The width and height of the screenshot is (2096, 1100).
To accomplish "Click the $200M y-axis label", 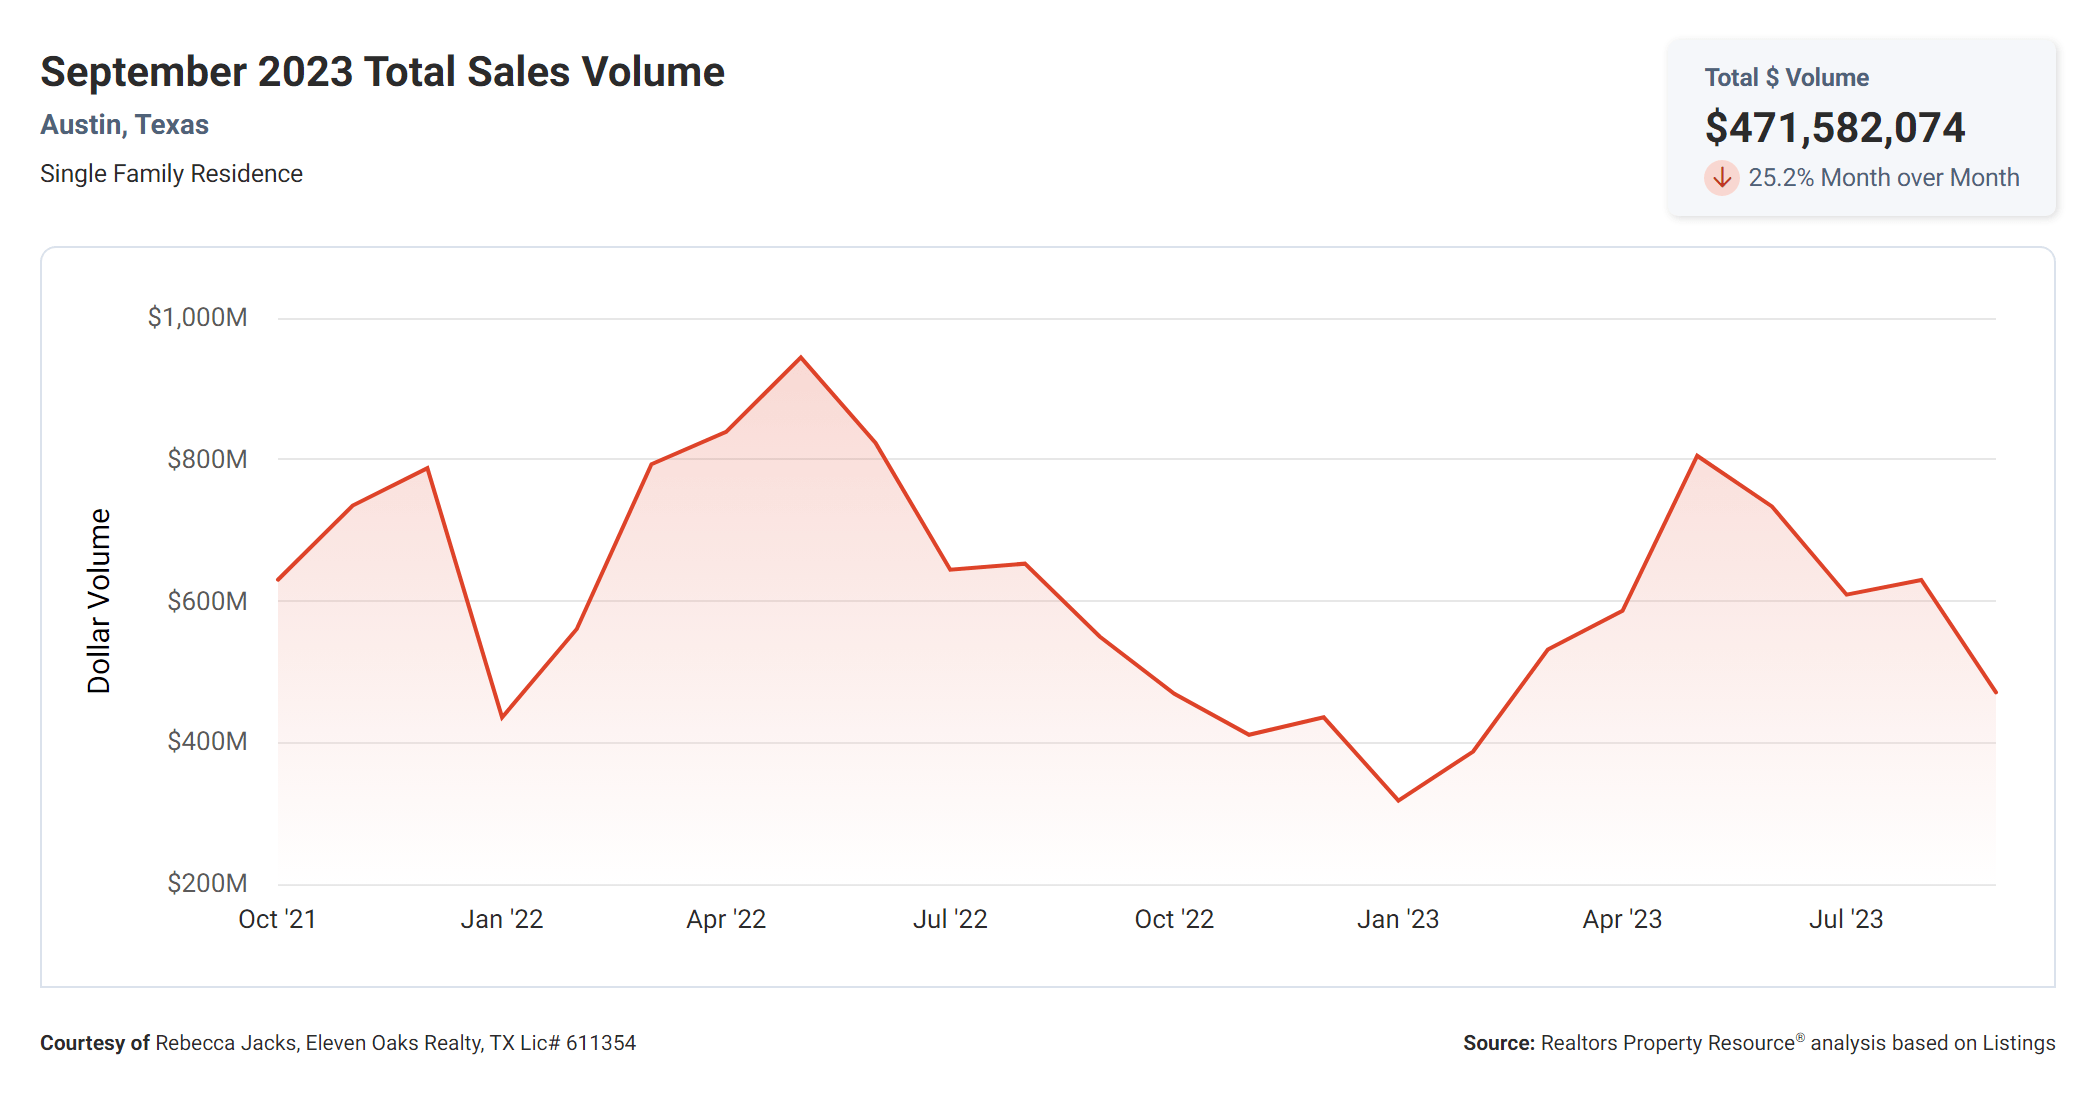I will coord(207,883).
